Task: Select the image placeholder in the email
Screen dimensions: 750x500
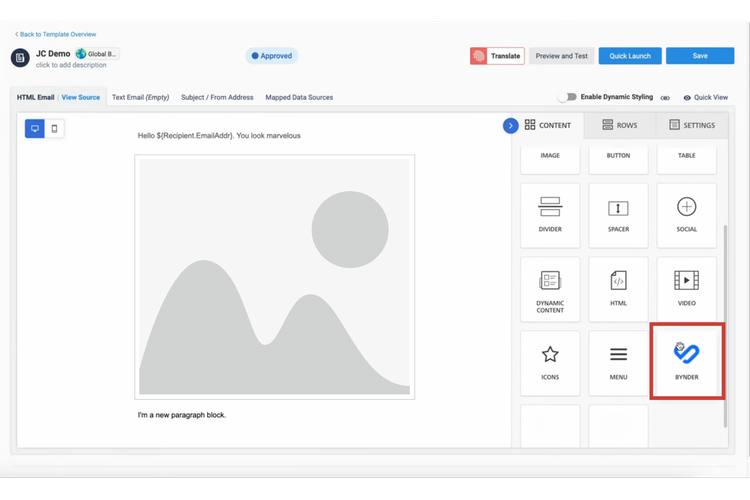Action: click(x=275, y=277)
